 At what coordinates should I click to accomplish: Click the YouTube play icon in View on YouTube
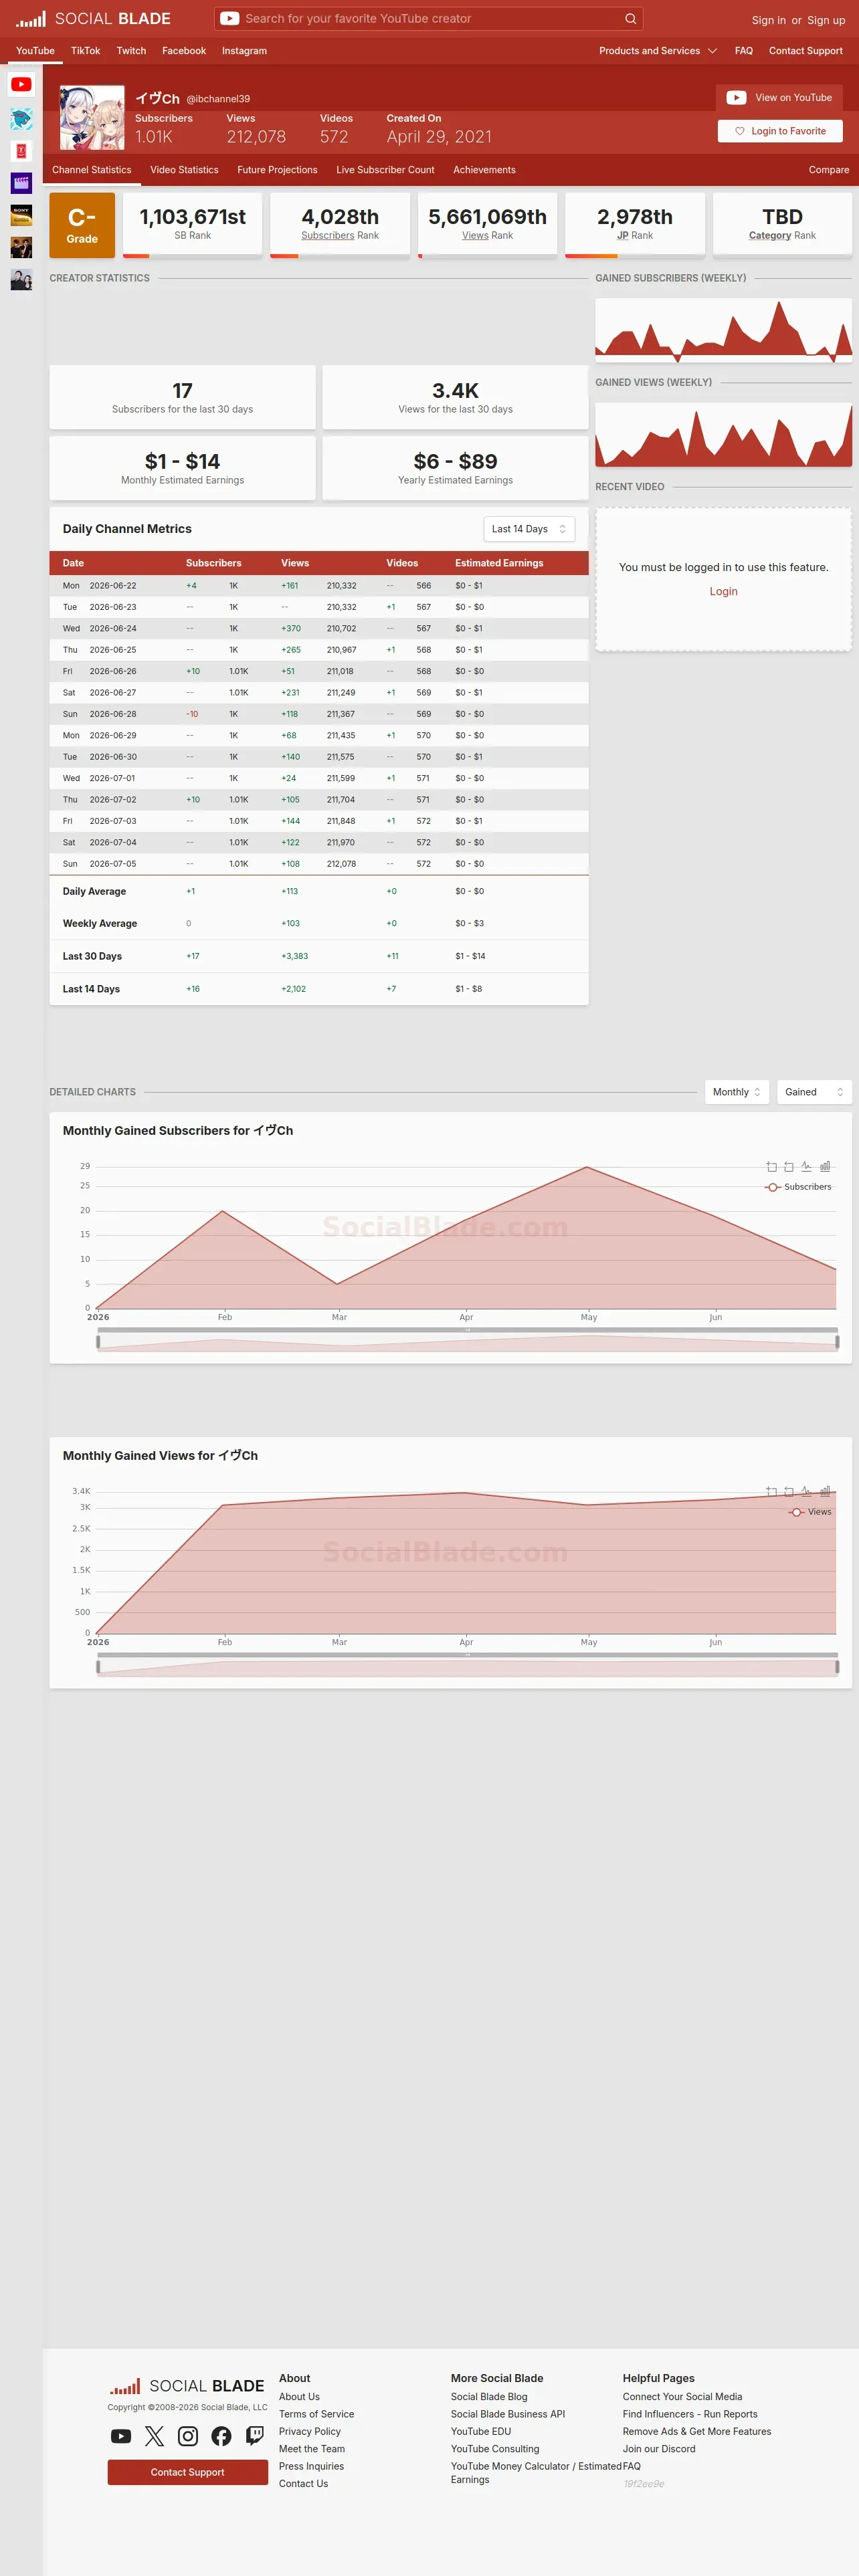(736, 98)
